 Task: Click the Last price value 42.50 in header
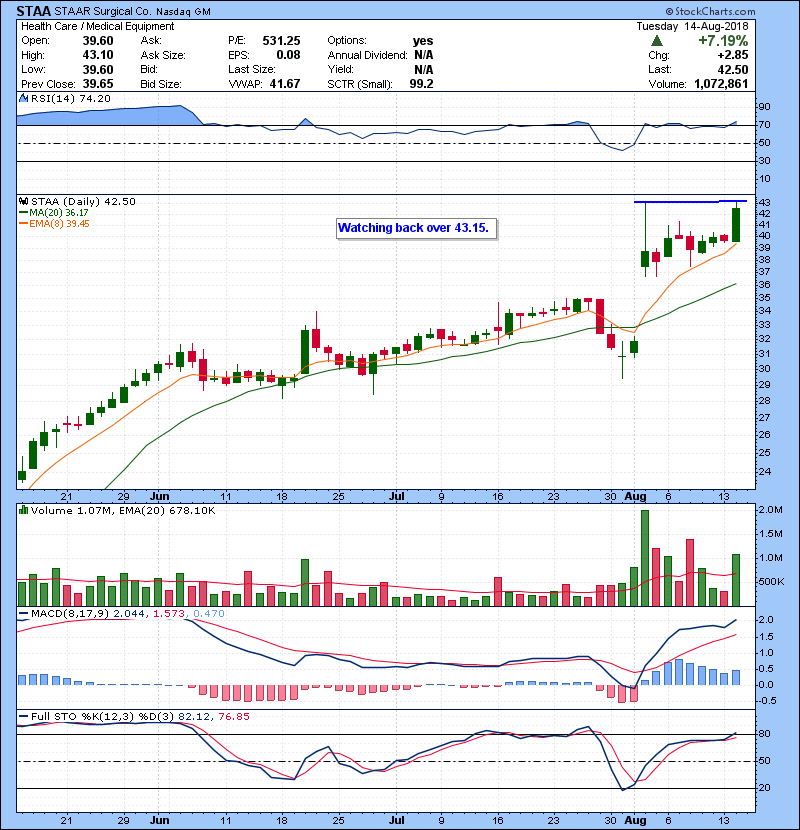pyautogui.click(x=733, y=70)
